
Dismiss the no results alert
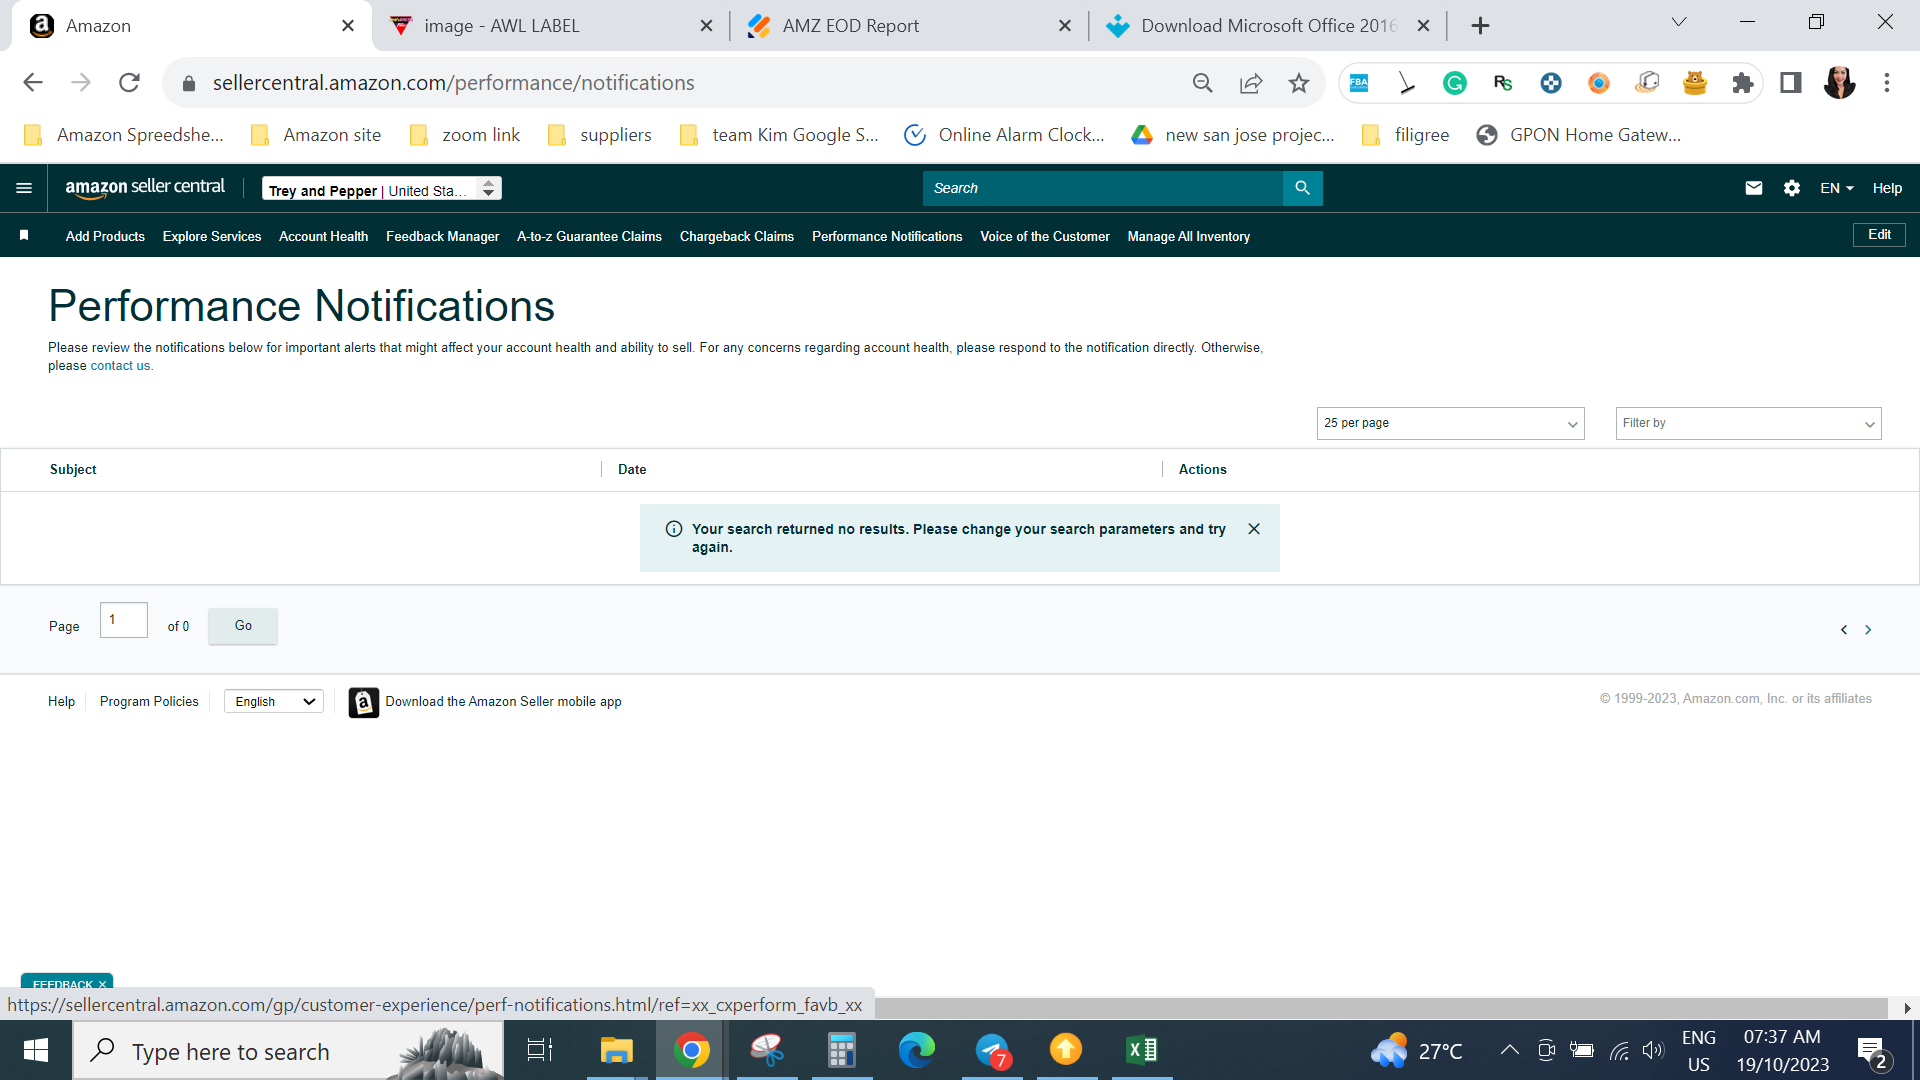click(x=1254, y=529)
